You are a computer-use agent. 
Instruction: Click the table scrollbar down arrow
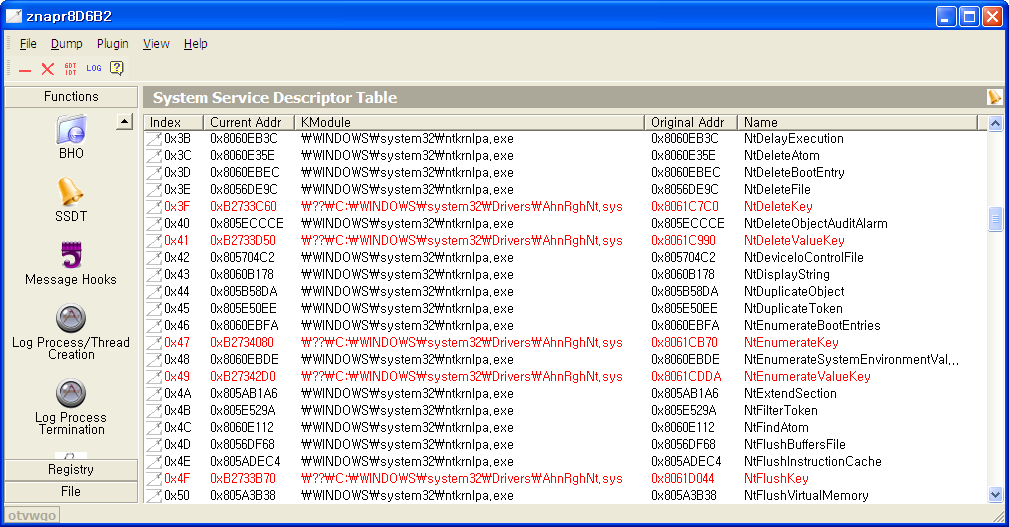[995, 494]
